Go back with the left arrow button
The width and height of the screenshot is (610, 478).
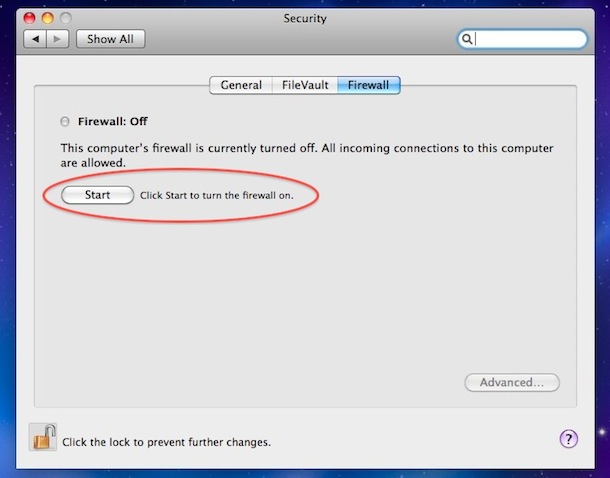click(35, 39)
